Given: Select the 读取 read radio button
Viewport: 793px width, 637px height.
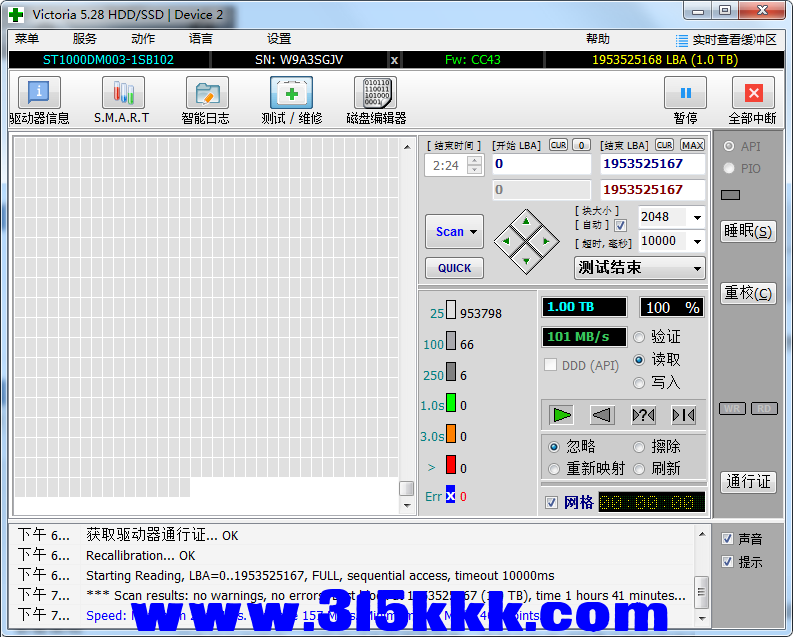Looking at the screenshot, I should click(x=639, y=359).
